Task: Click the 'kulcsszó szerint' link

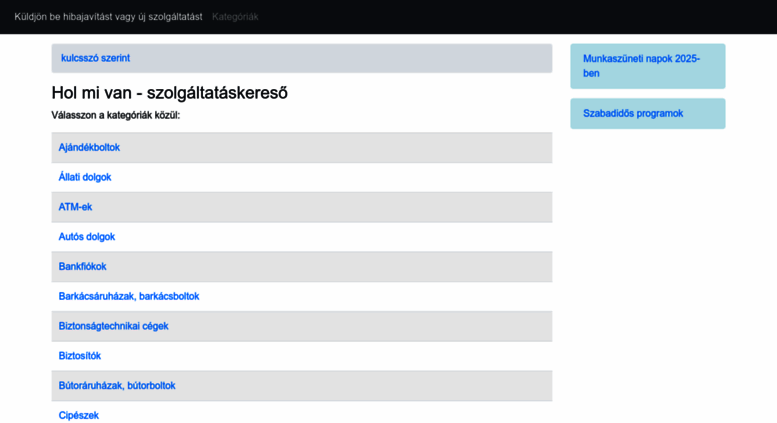Action: click(95, 58)
